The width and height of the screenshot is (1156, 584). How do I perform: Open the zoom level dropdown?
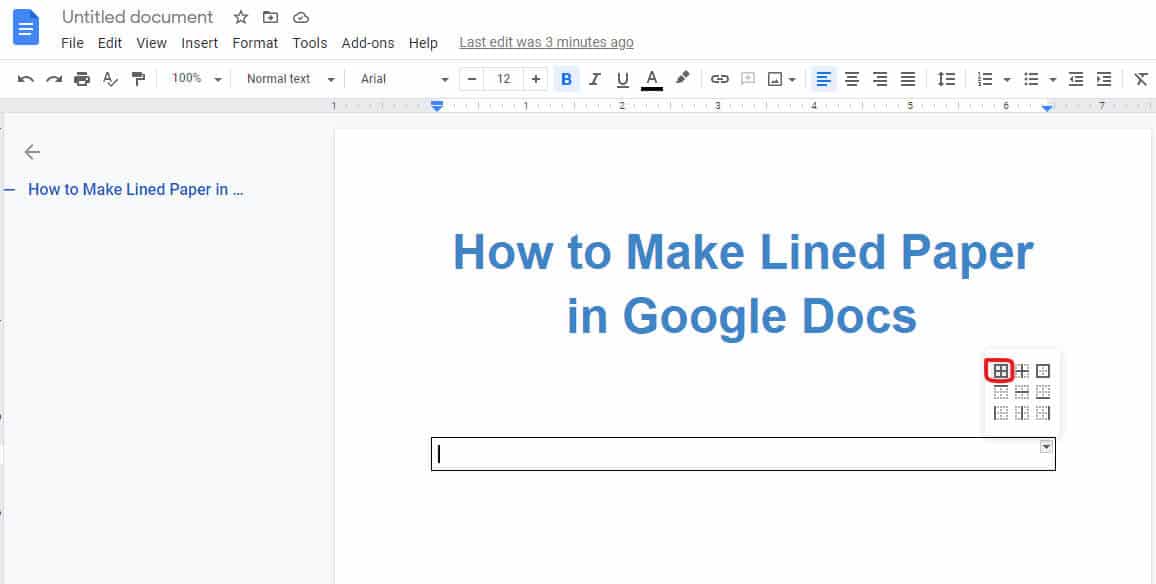[x=196, y=79]
